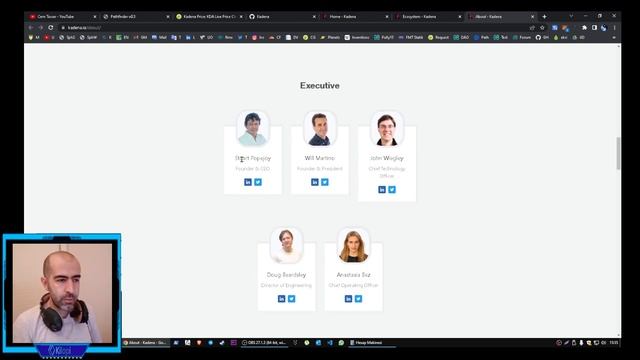This screenshot has height=360, width=640.
Task: Open Doug Beardsley's LinkedIn icon
Action: (282, 299)
